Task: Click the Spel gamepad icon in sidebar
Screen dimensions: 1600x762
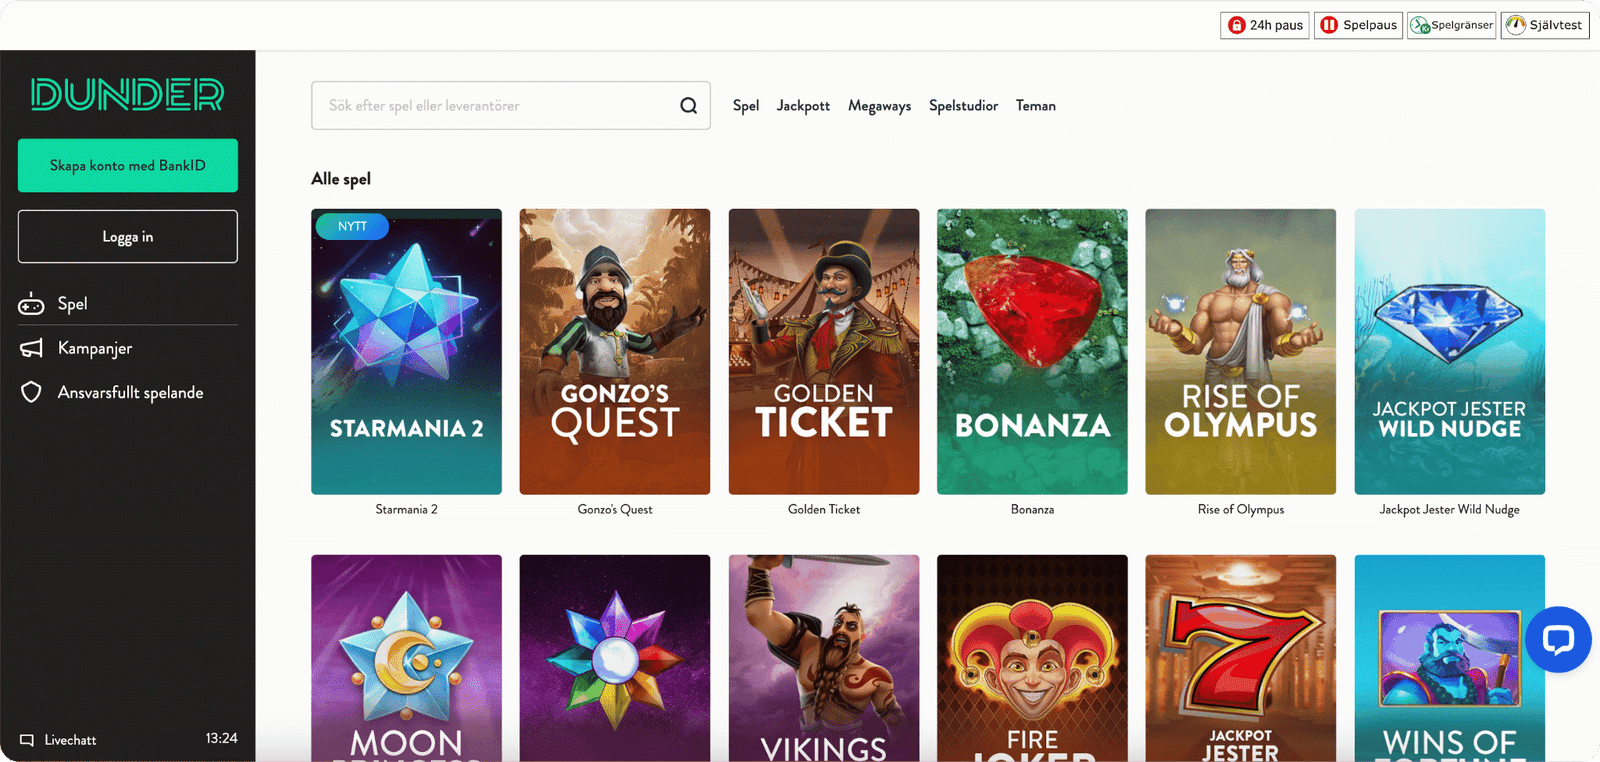Action: [x=31, y=304]
